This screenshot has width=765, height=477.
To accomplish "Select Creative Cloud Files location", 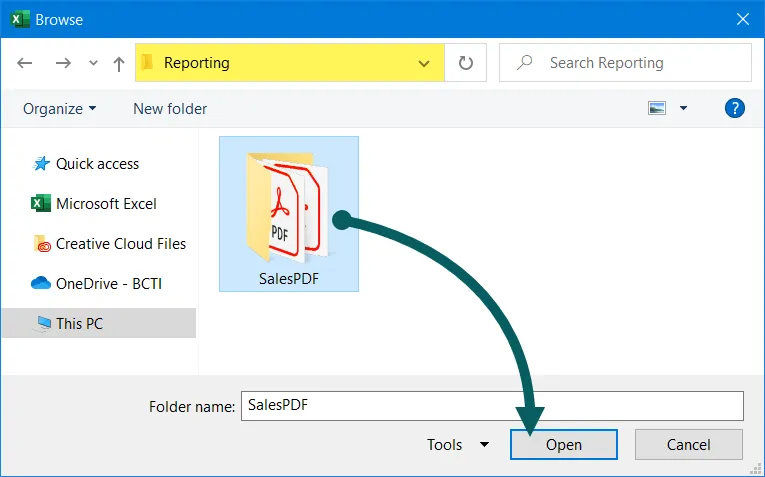I will pos(120,244).
